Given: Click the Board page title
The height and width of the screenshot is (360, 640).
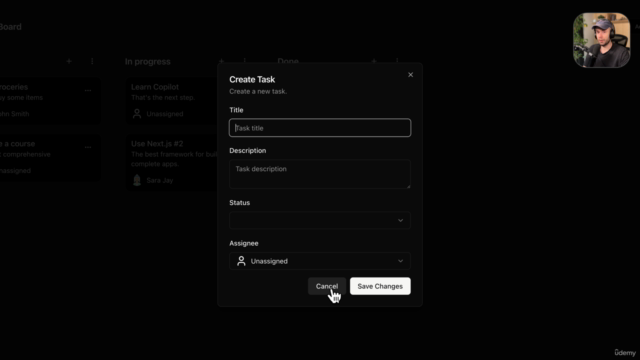Looking at the screenshot, I should coord(10,27).
